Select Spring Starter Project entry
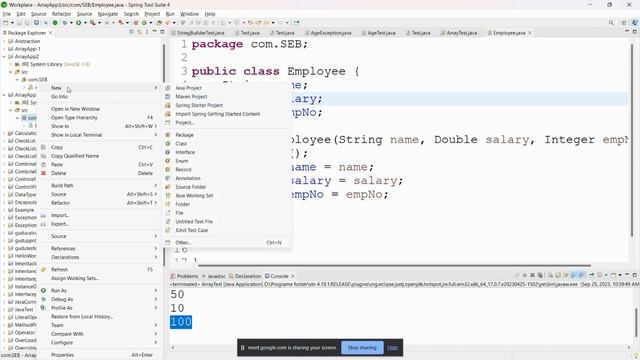 pos(199,105)
